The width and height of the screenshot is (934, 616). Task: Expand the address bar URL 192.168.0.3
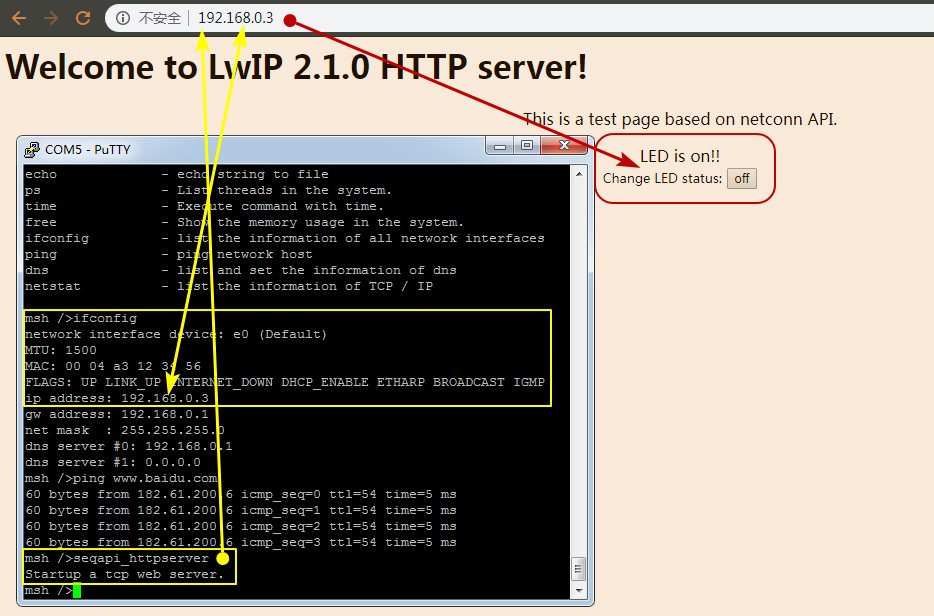click(x=235, y=17)
